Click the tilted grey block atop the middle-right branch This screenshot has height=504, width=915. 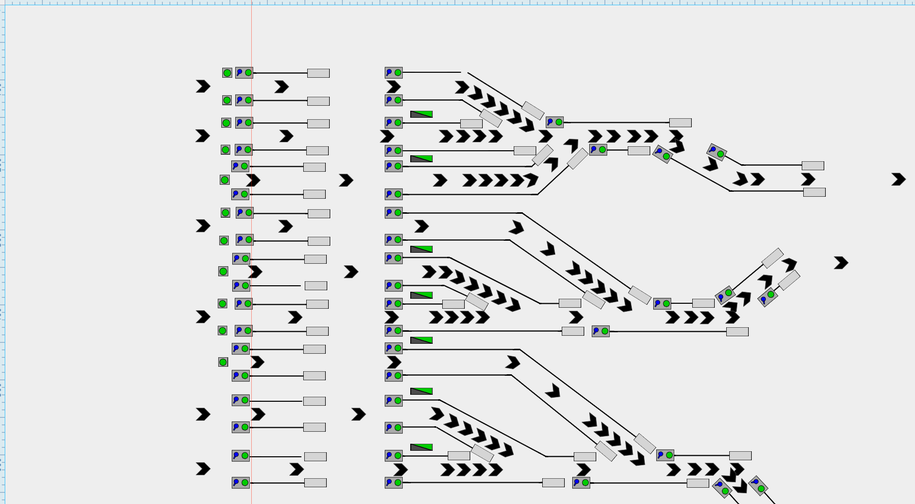point(772,258)
